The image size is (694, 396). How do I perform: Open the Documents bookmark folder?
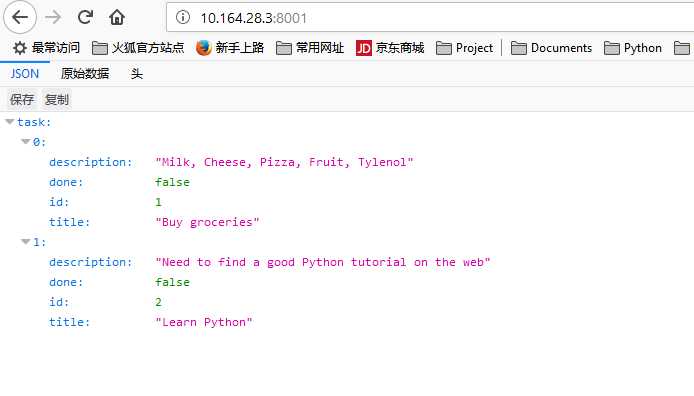(551, 48)
